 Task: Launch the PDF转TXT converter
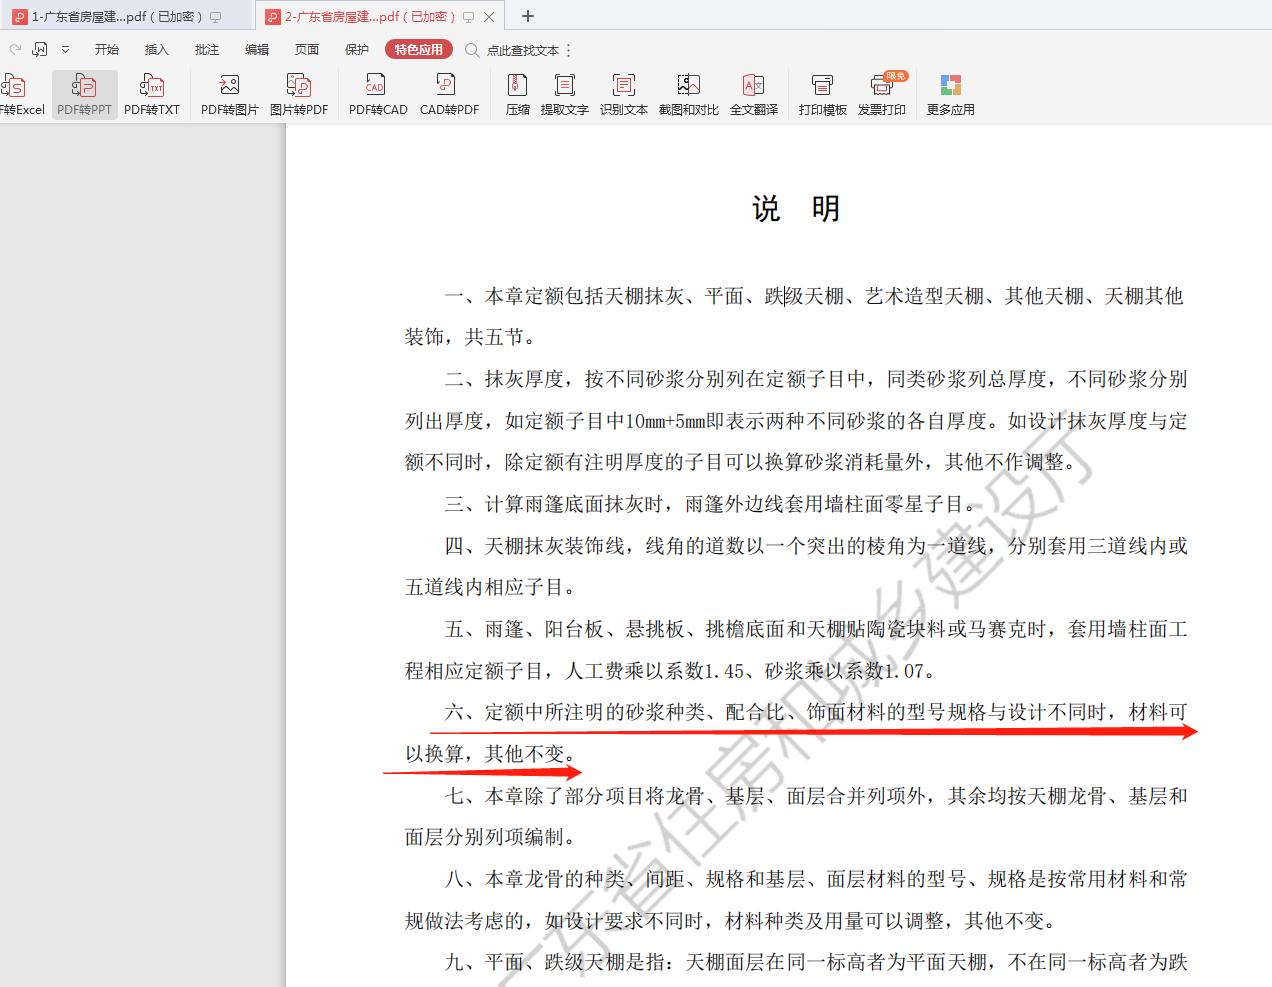[152, 95]
